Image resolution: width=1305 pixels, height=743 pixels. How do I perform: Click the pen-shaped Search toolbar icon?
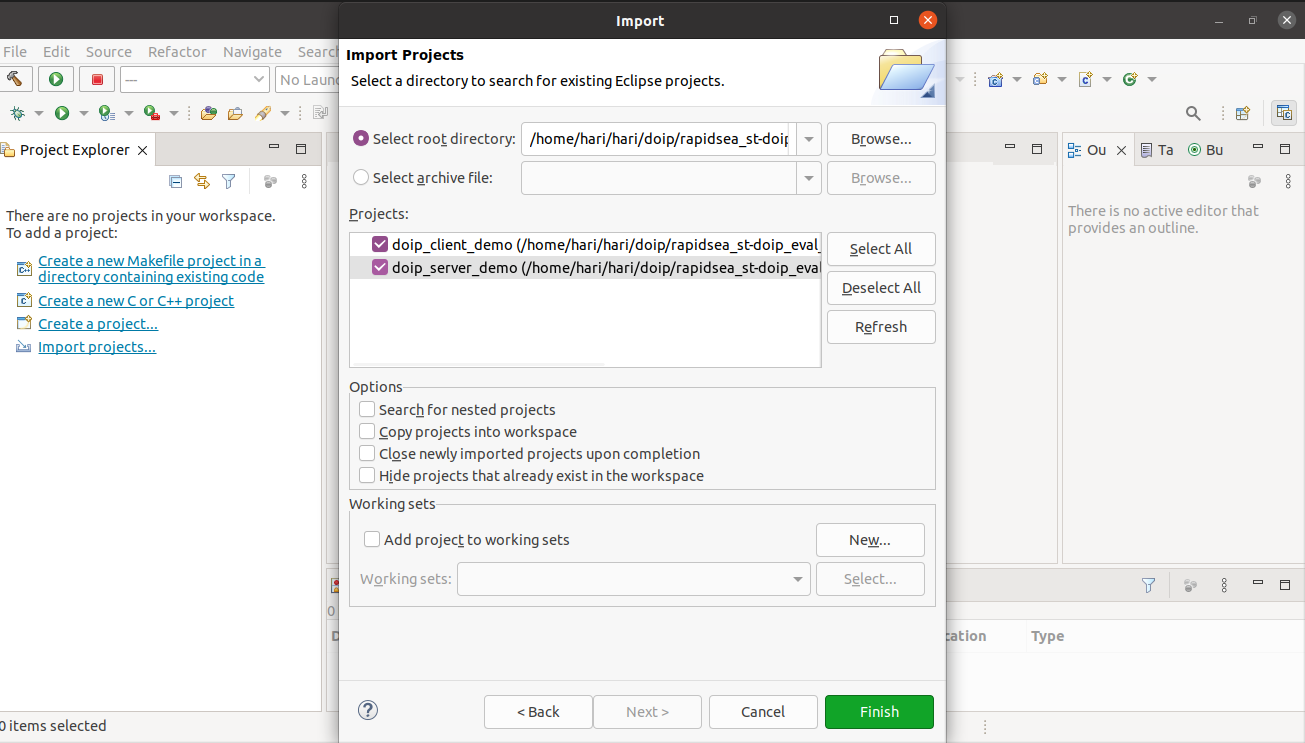click(x=263, y=113)
